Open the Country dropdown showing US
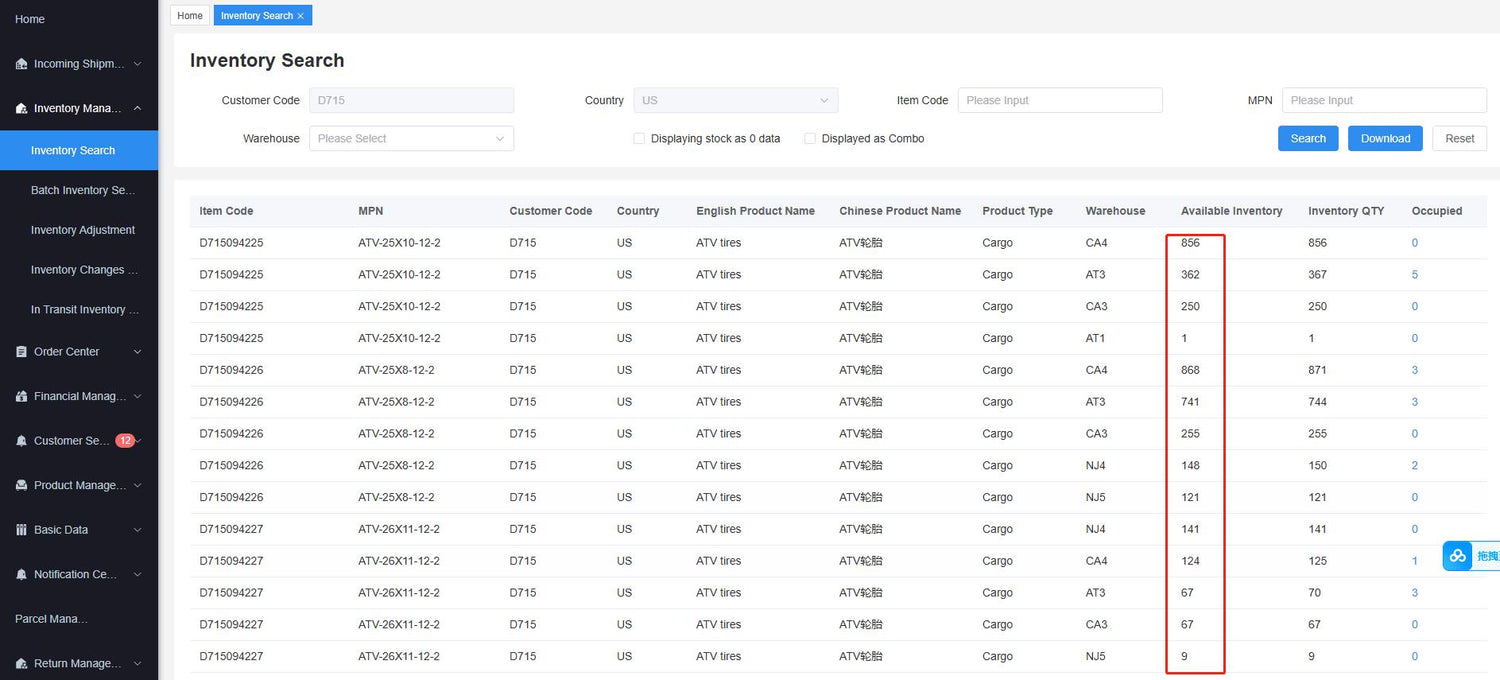 735,100
